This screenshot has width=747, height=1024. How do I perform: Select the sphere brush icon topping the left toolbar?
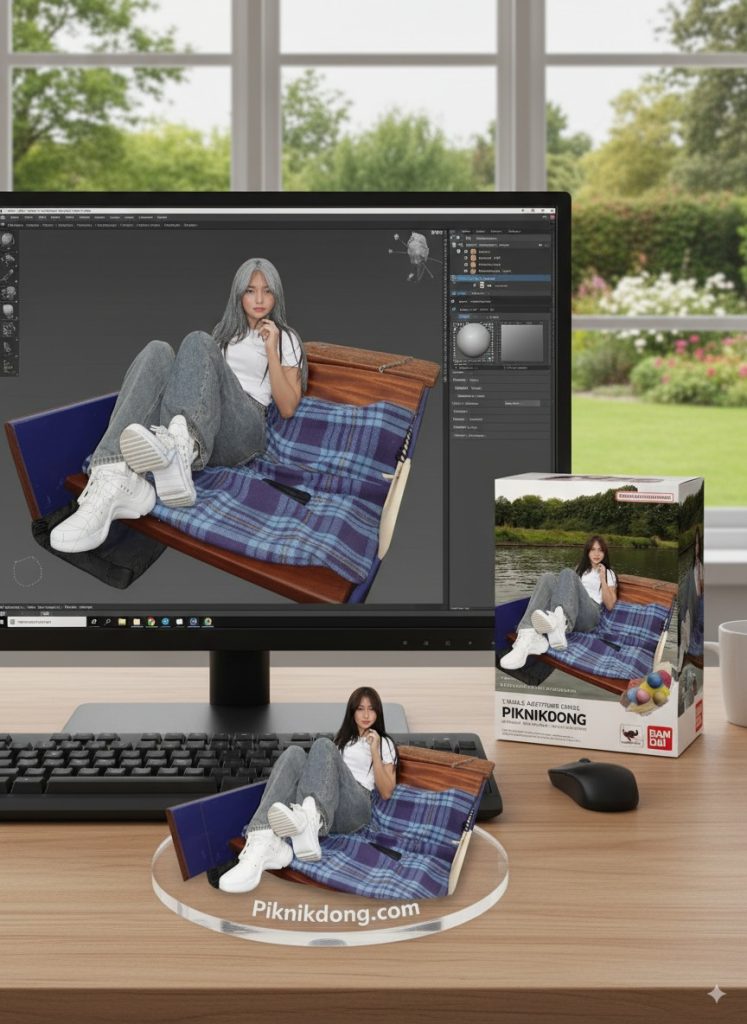click(x=7, y=239)
